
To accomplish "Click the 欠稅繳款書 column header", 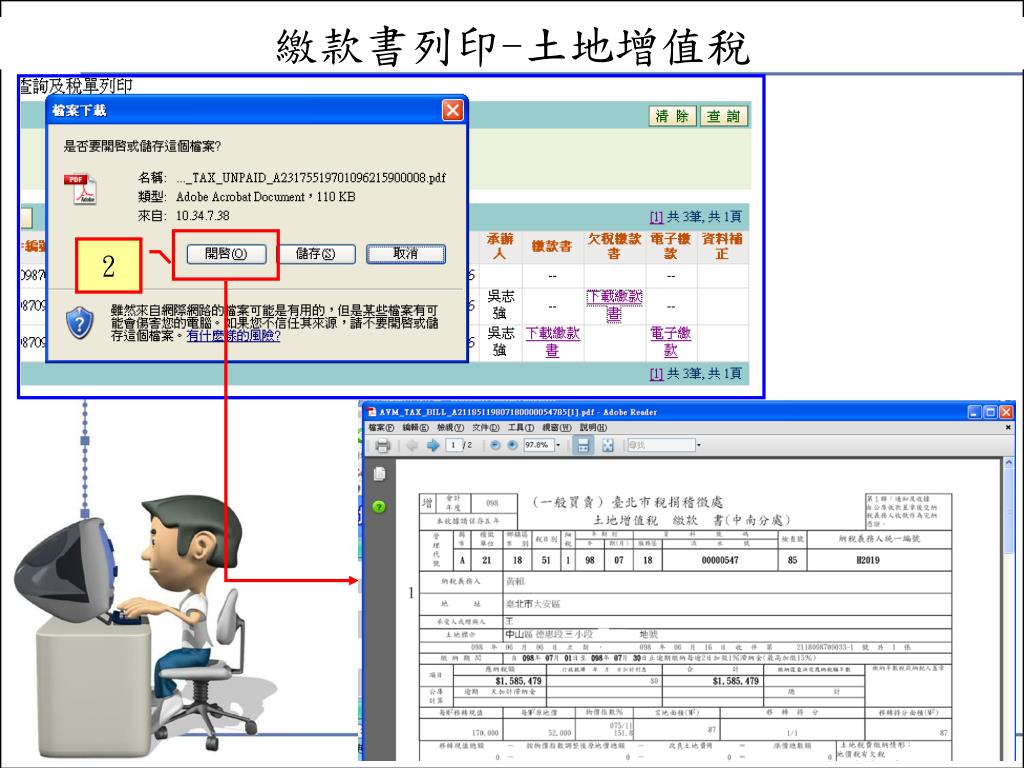I will (614, 246).
